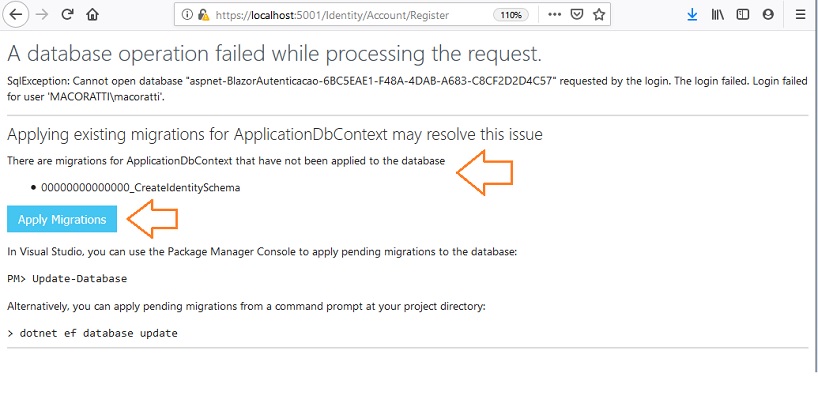Image resolution: width=818 pixels, height=411 pixels.
Task: Reload the current page
Action: point(67,15)
